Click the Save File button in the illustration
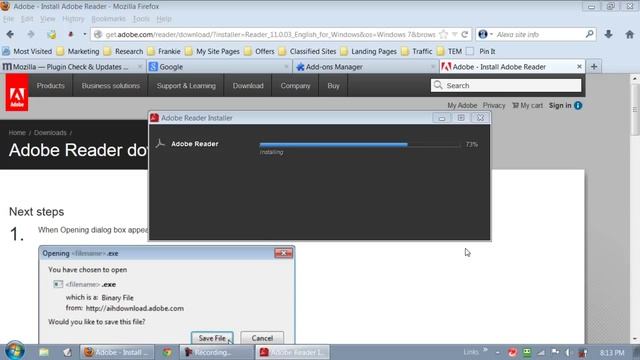This screenshot has height=360, width=640. tap(212, 338)
